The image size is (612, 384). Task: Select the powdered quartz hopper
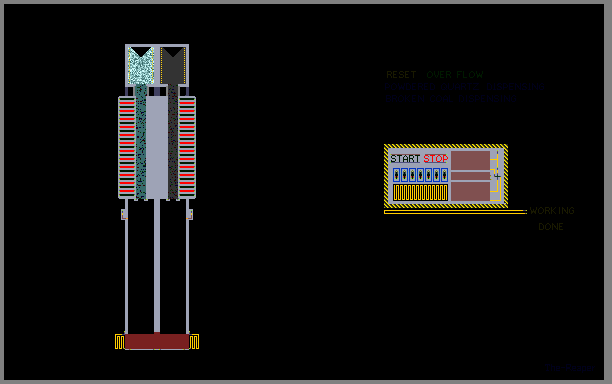[x=141, y=66]
